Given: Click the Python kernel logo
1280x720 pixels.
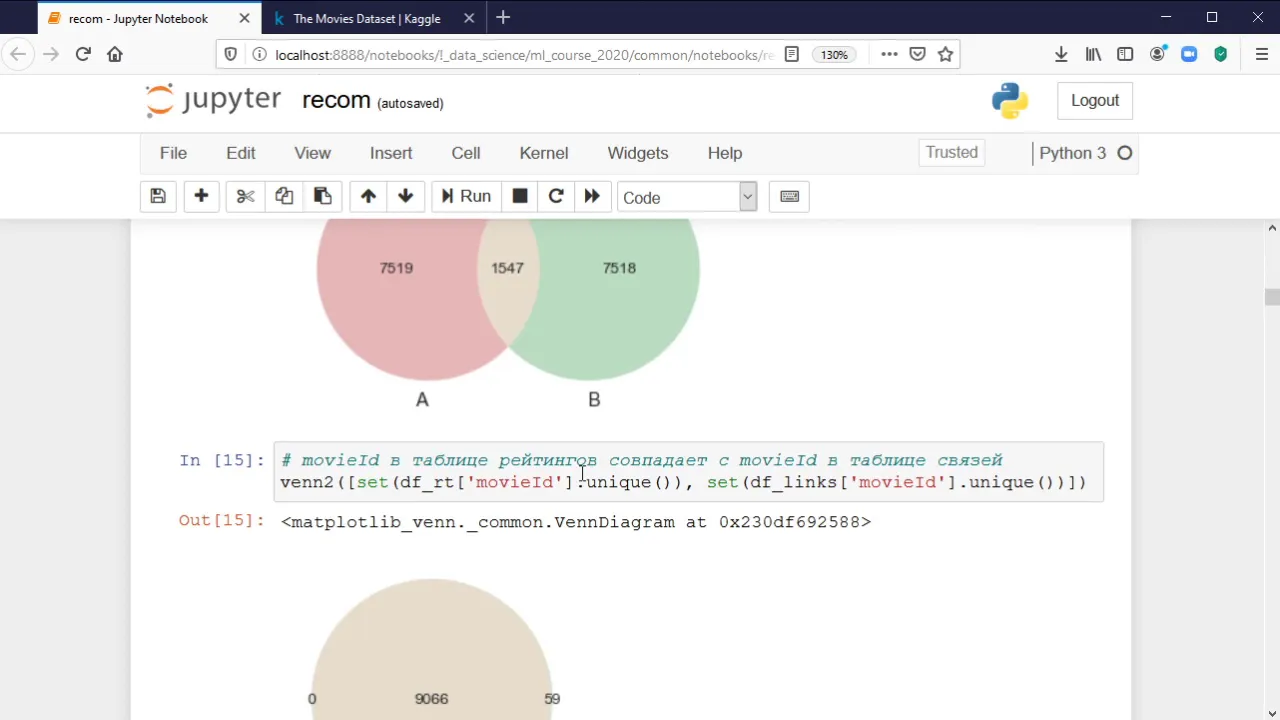Looking at the screenshot, I should pos(1010,101).
